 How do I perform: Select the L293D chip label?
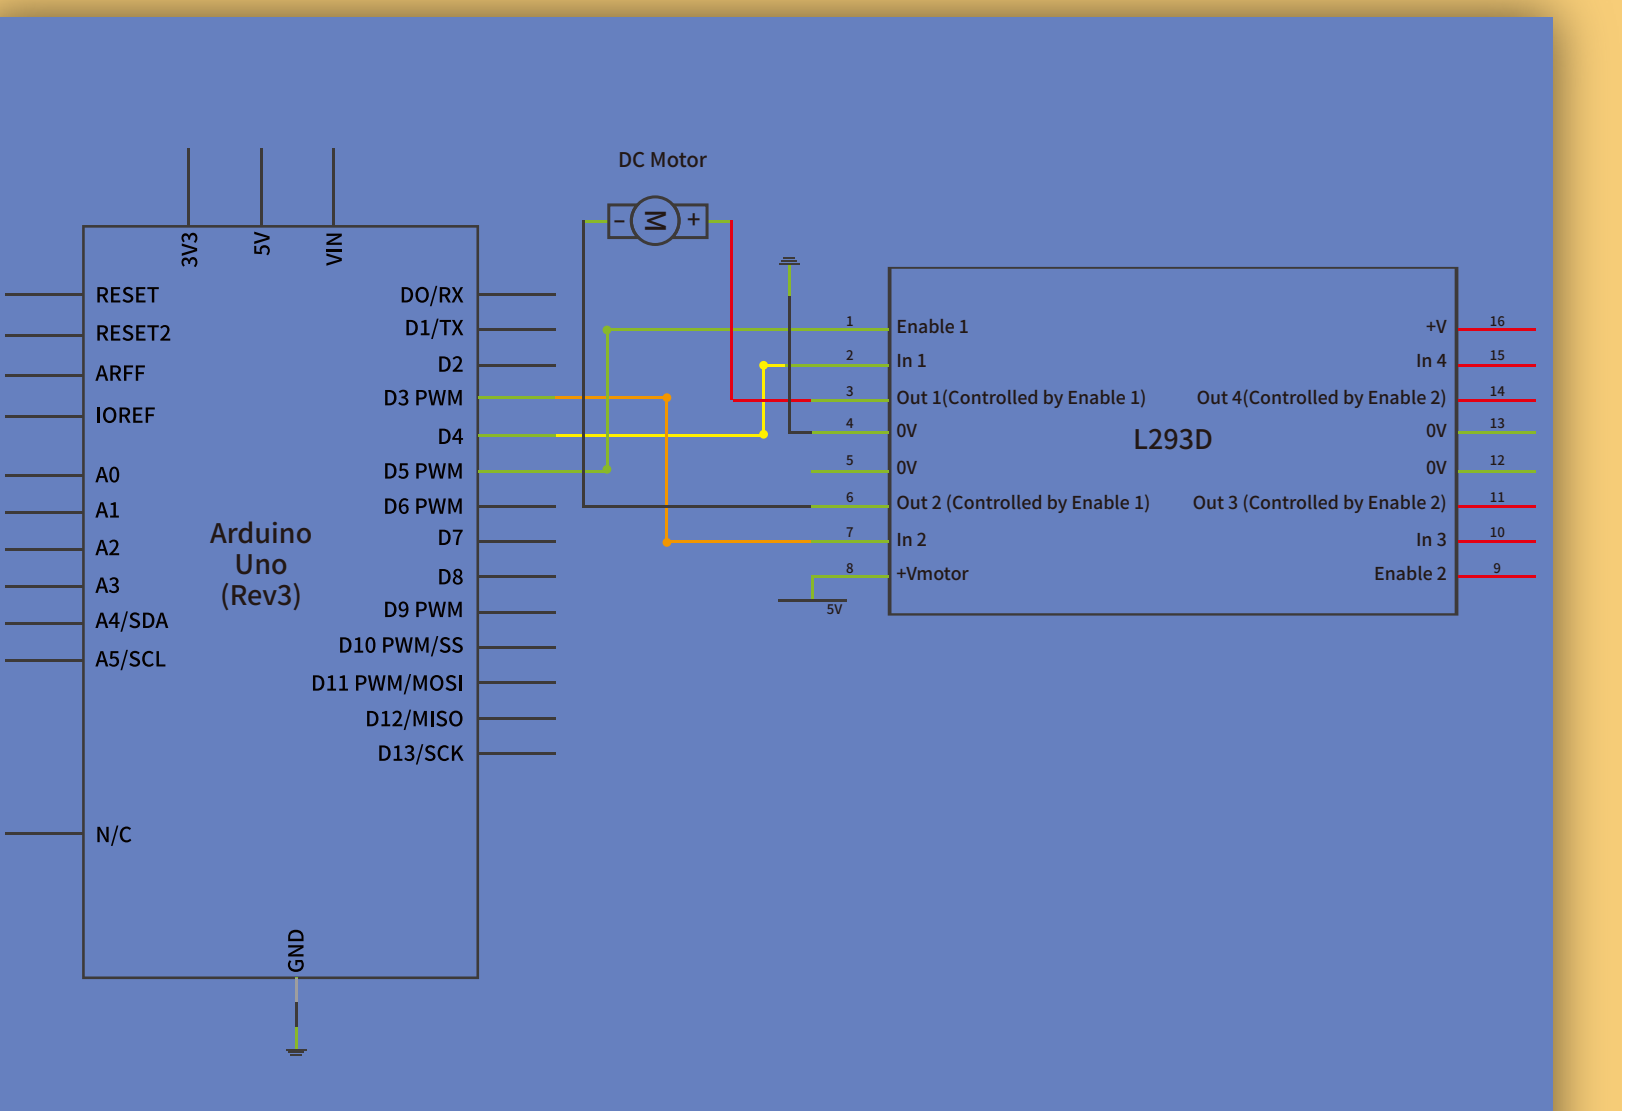(1172, 439)
